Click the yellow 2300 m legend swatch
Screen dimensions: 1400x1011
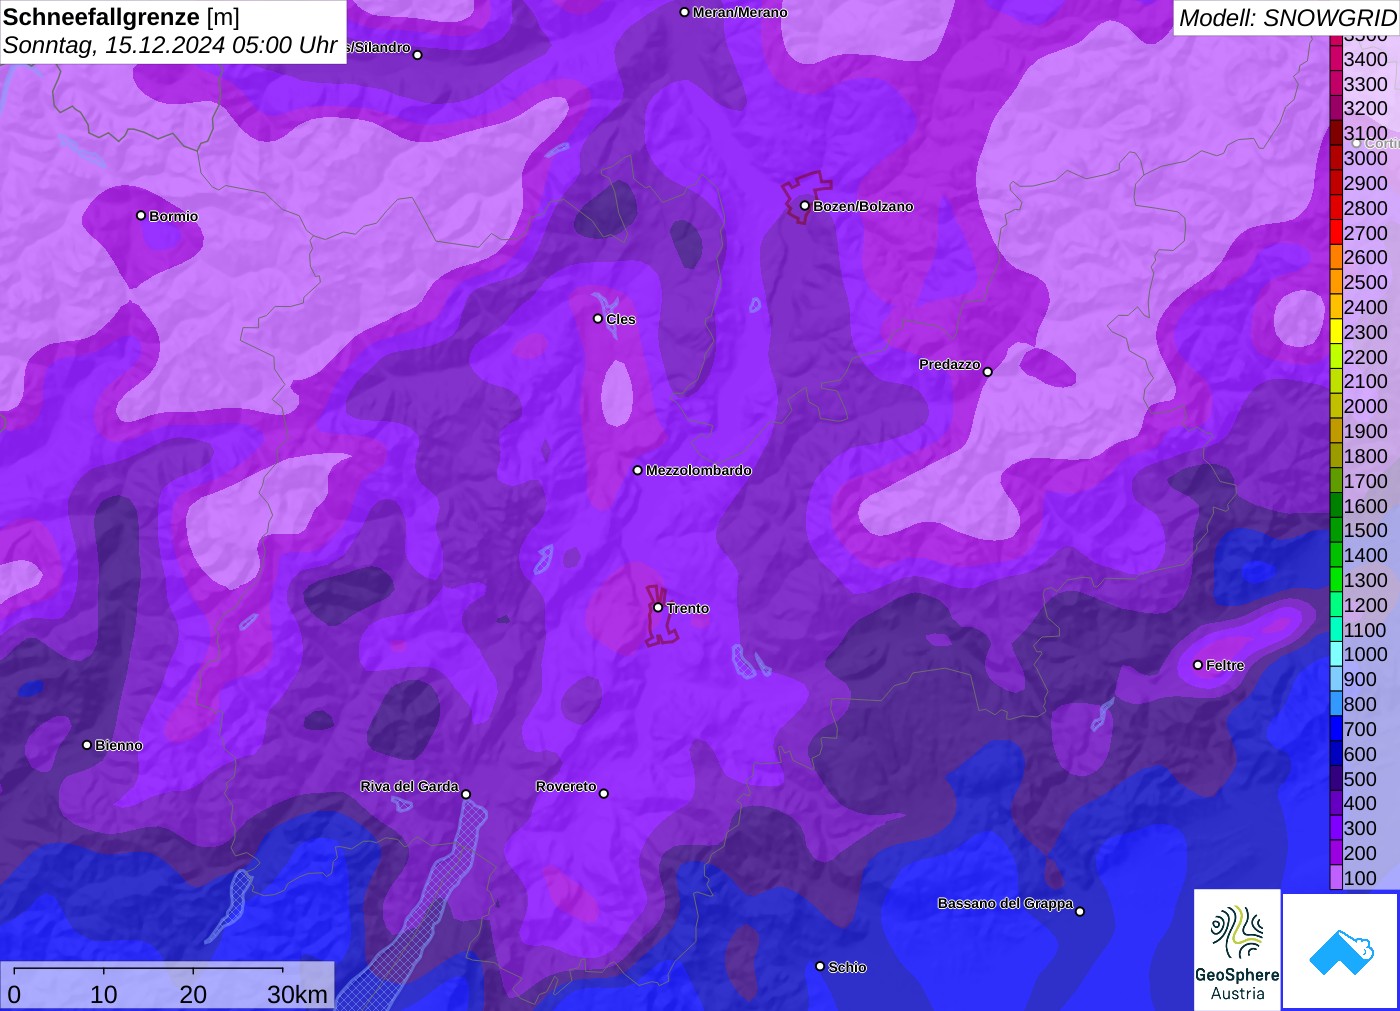click(x=1336, y=332)
